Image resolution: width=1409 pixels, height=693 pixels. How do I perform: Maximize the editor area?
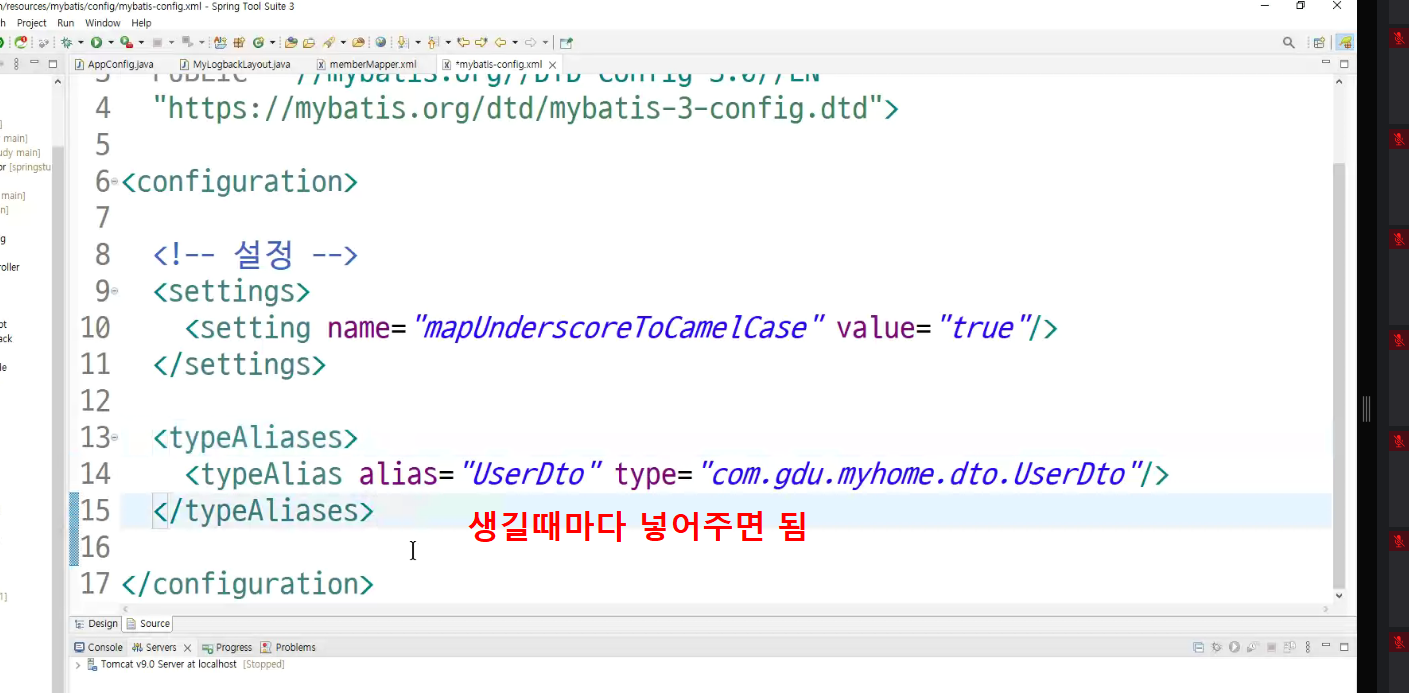(x=1344, y=64)
